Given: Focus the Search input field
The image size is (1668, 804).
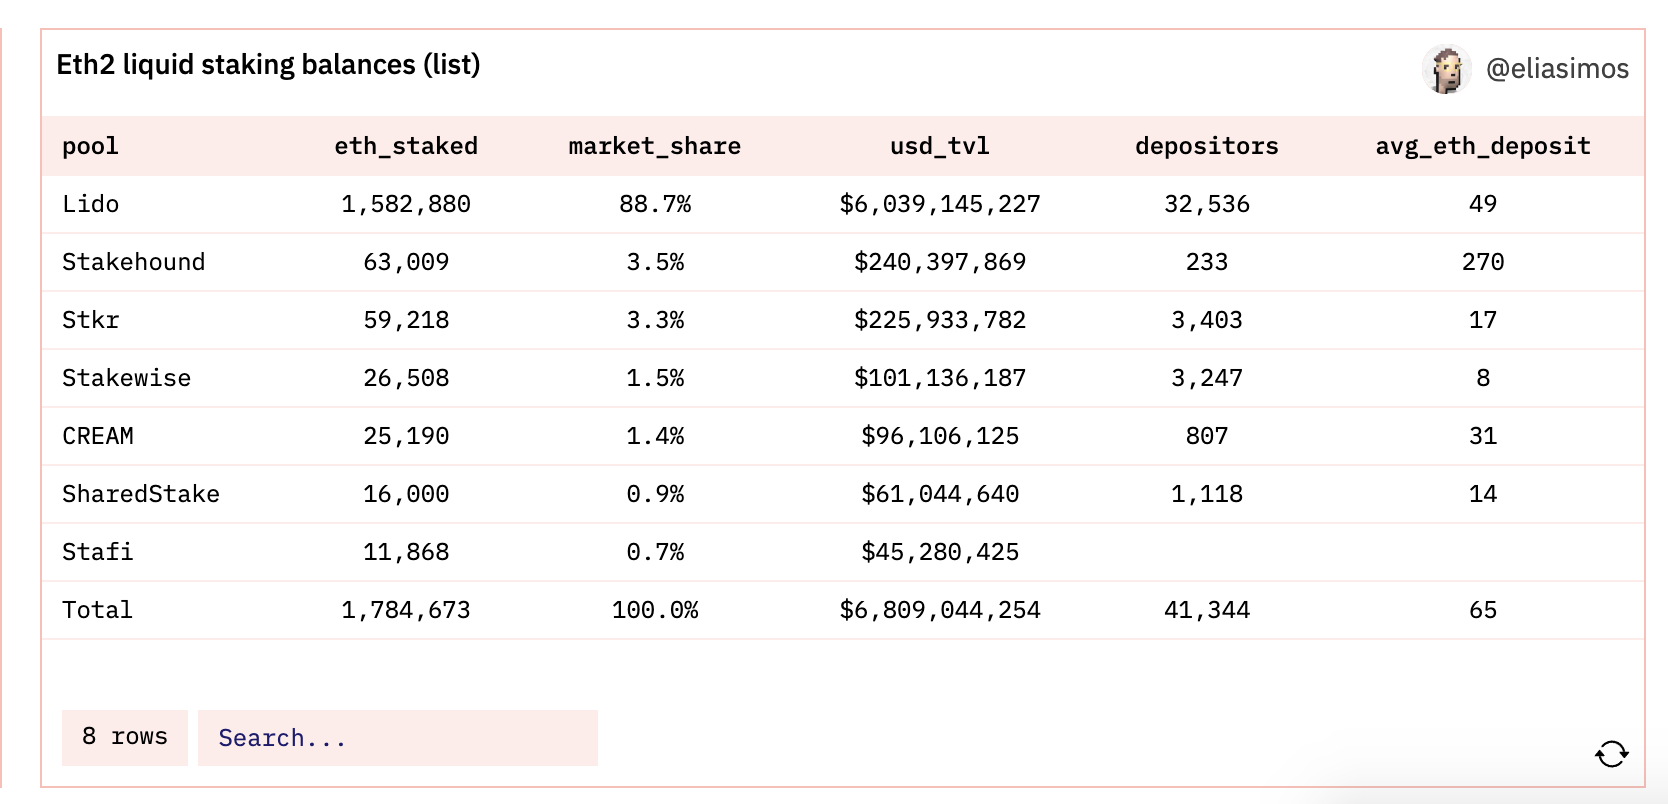Looking at the screenshot, I should (x=398, y=738).
